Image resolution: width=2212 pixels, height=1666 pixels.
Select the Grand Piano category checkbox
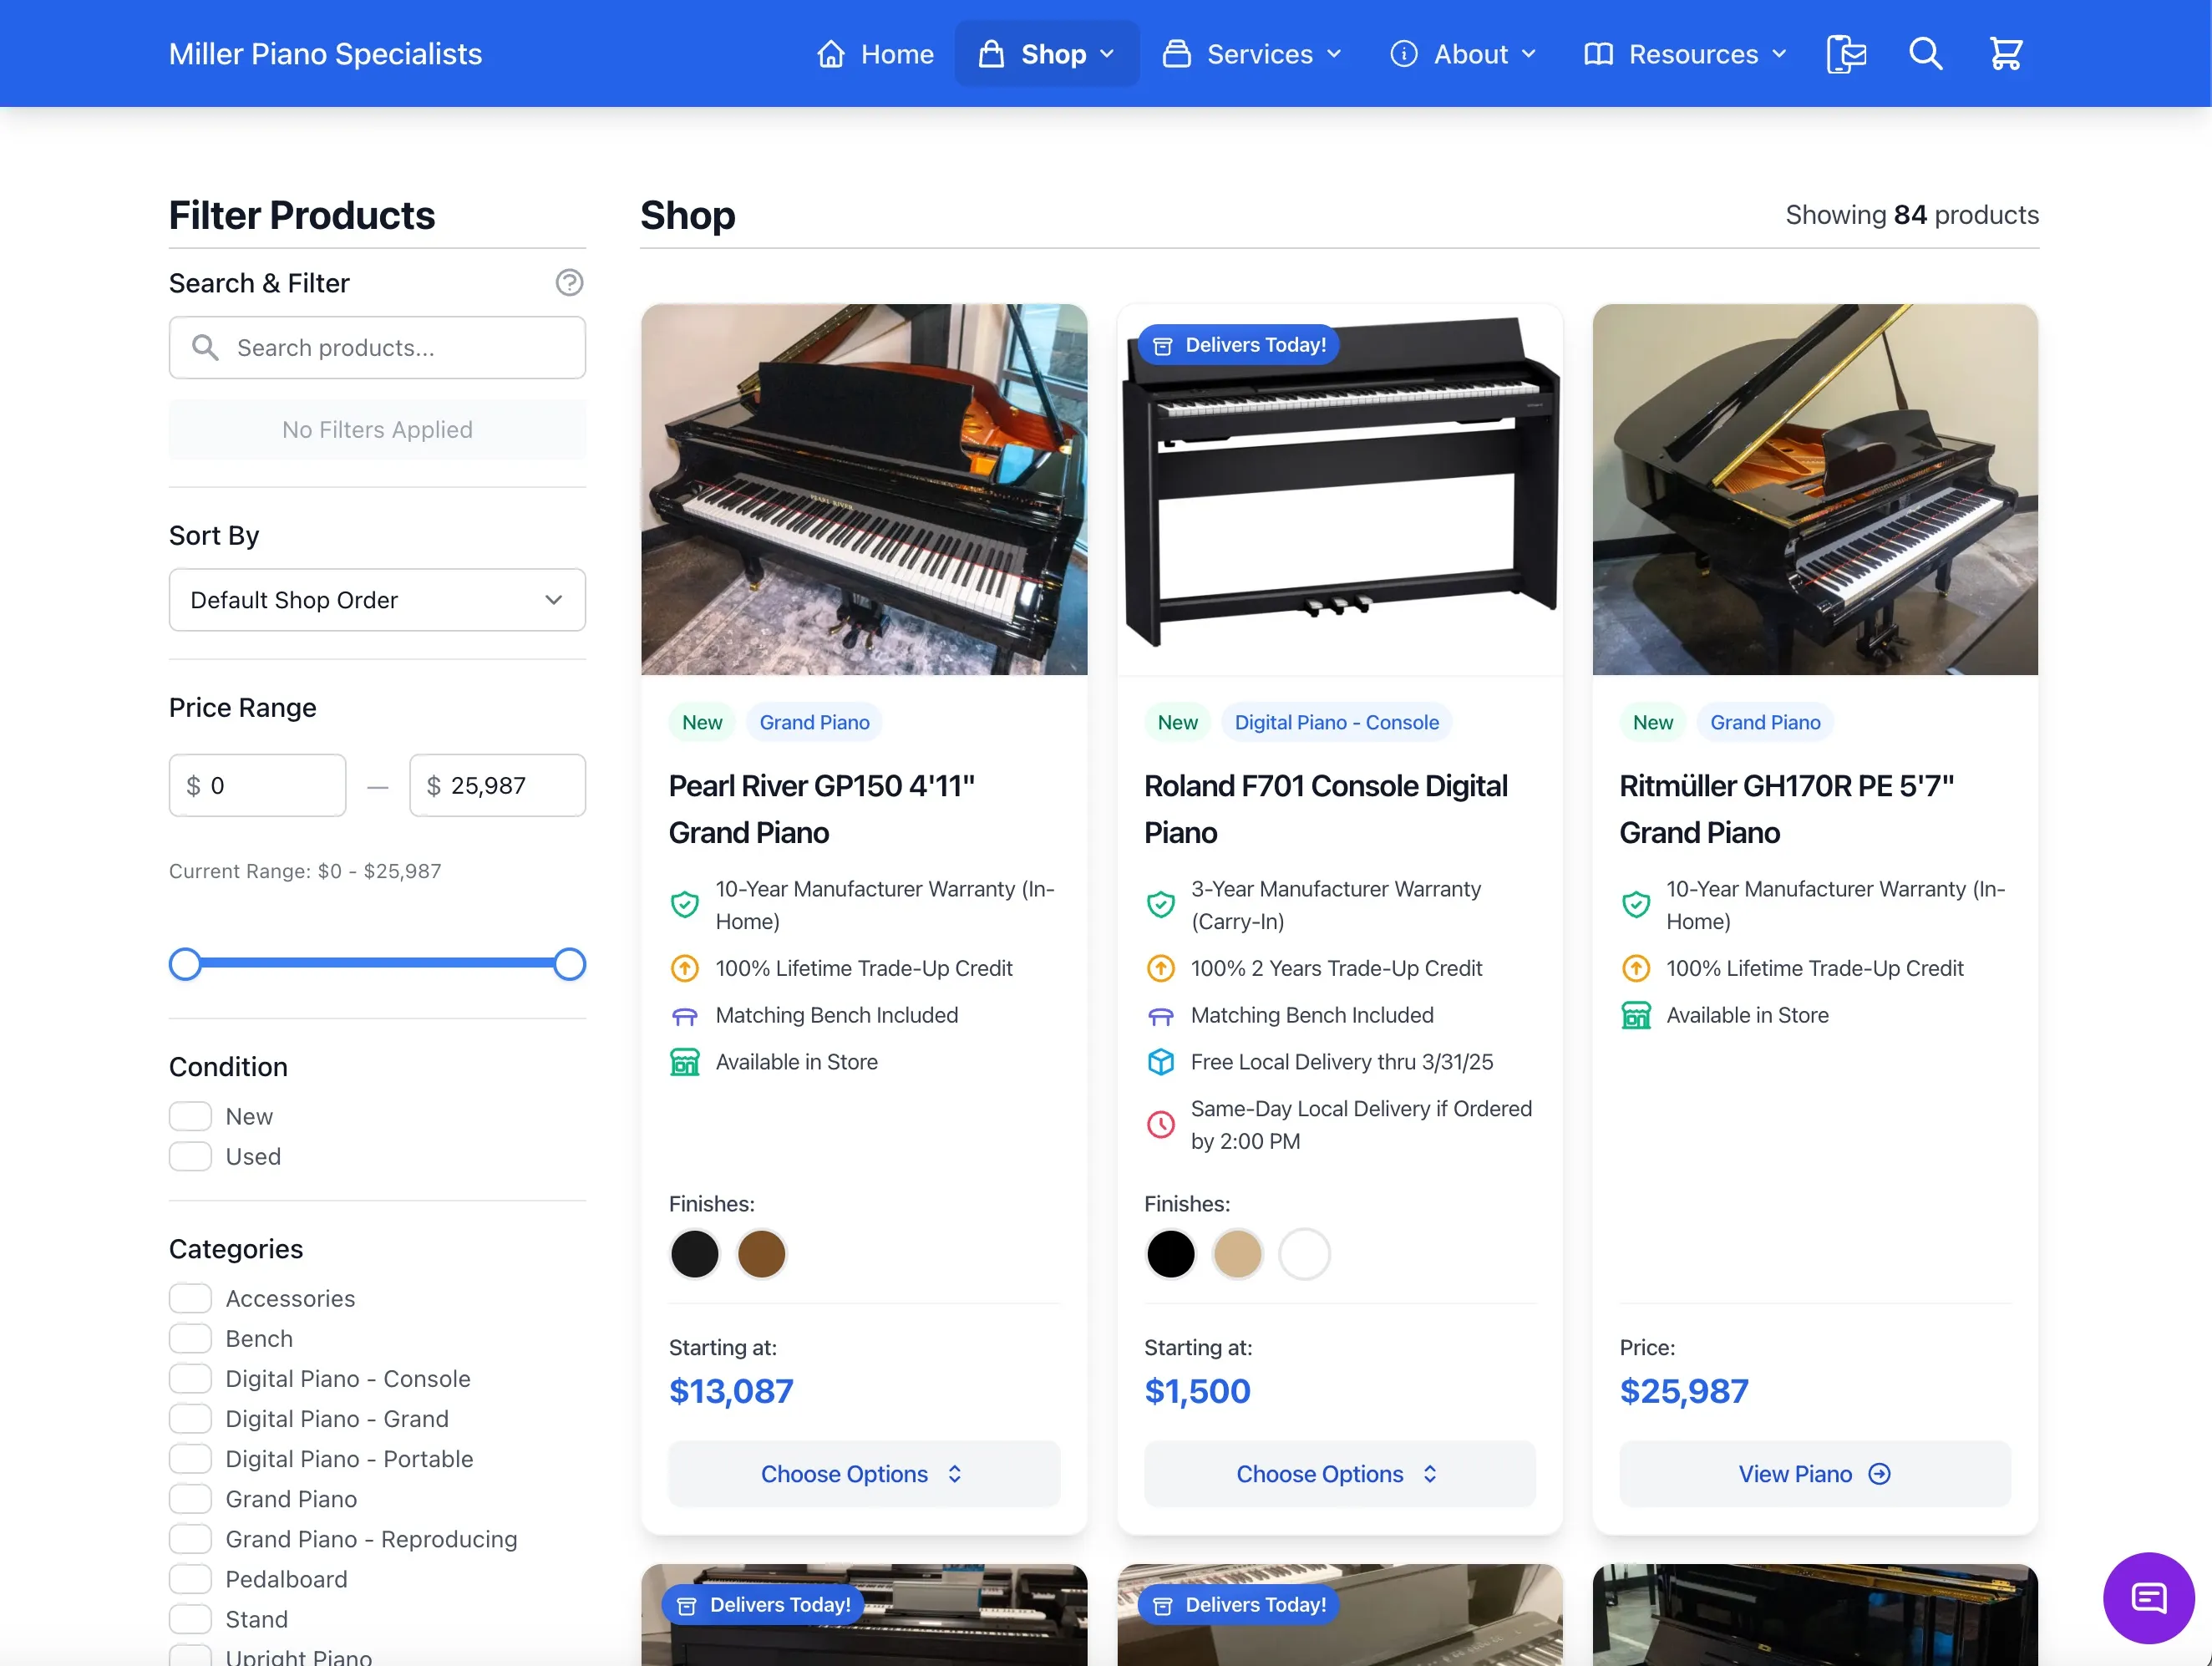pos(190,1498)
